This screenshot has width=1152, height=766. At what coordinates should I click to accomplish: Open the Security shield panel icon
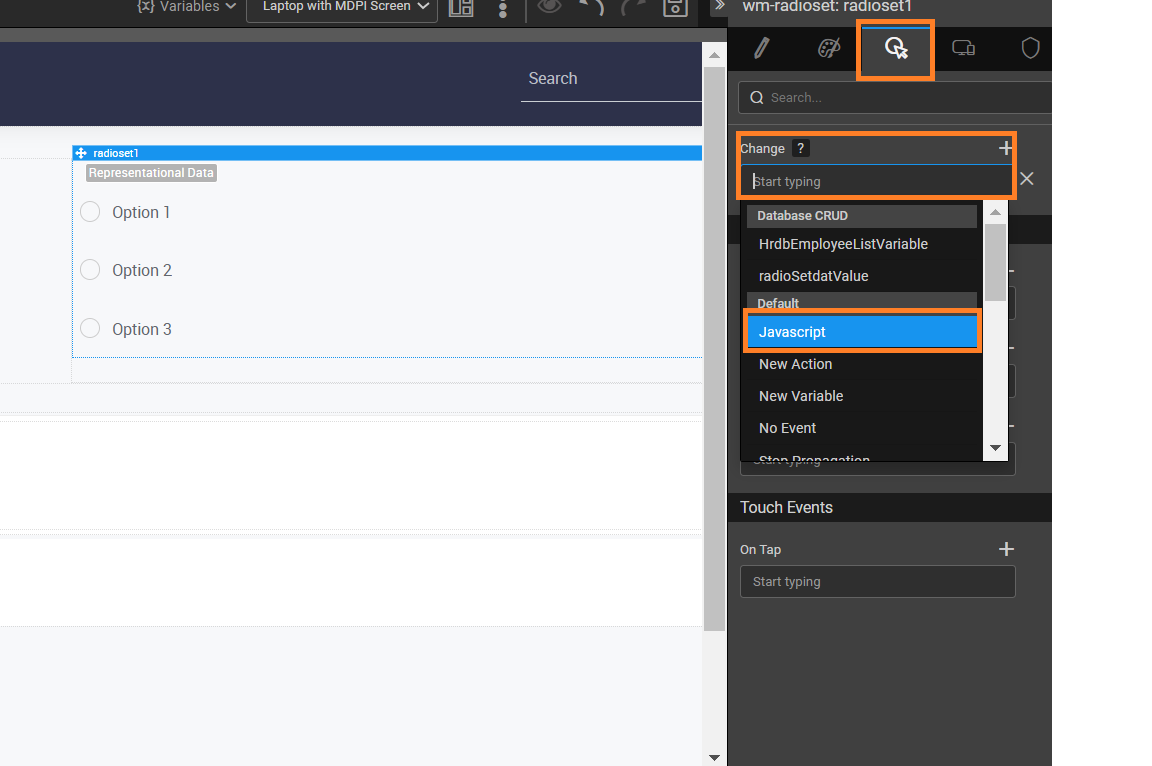(1030, 47)
